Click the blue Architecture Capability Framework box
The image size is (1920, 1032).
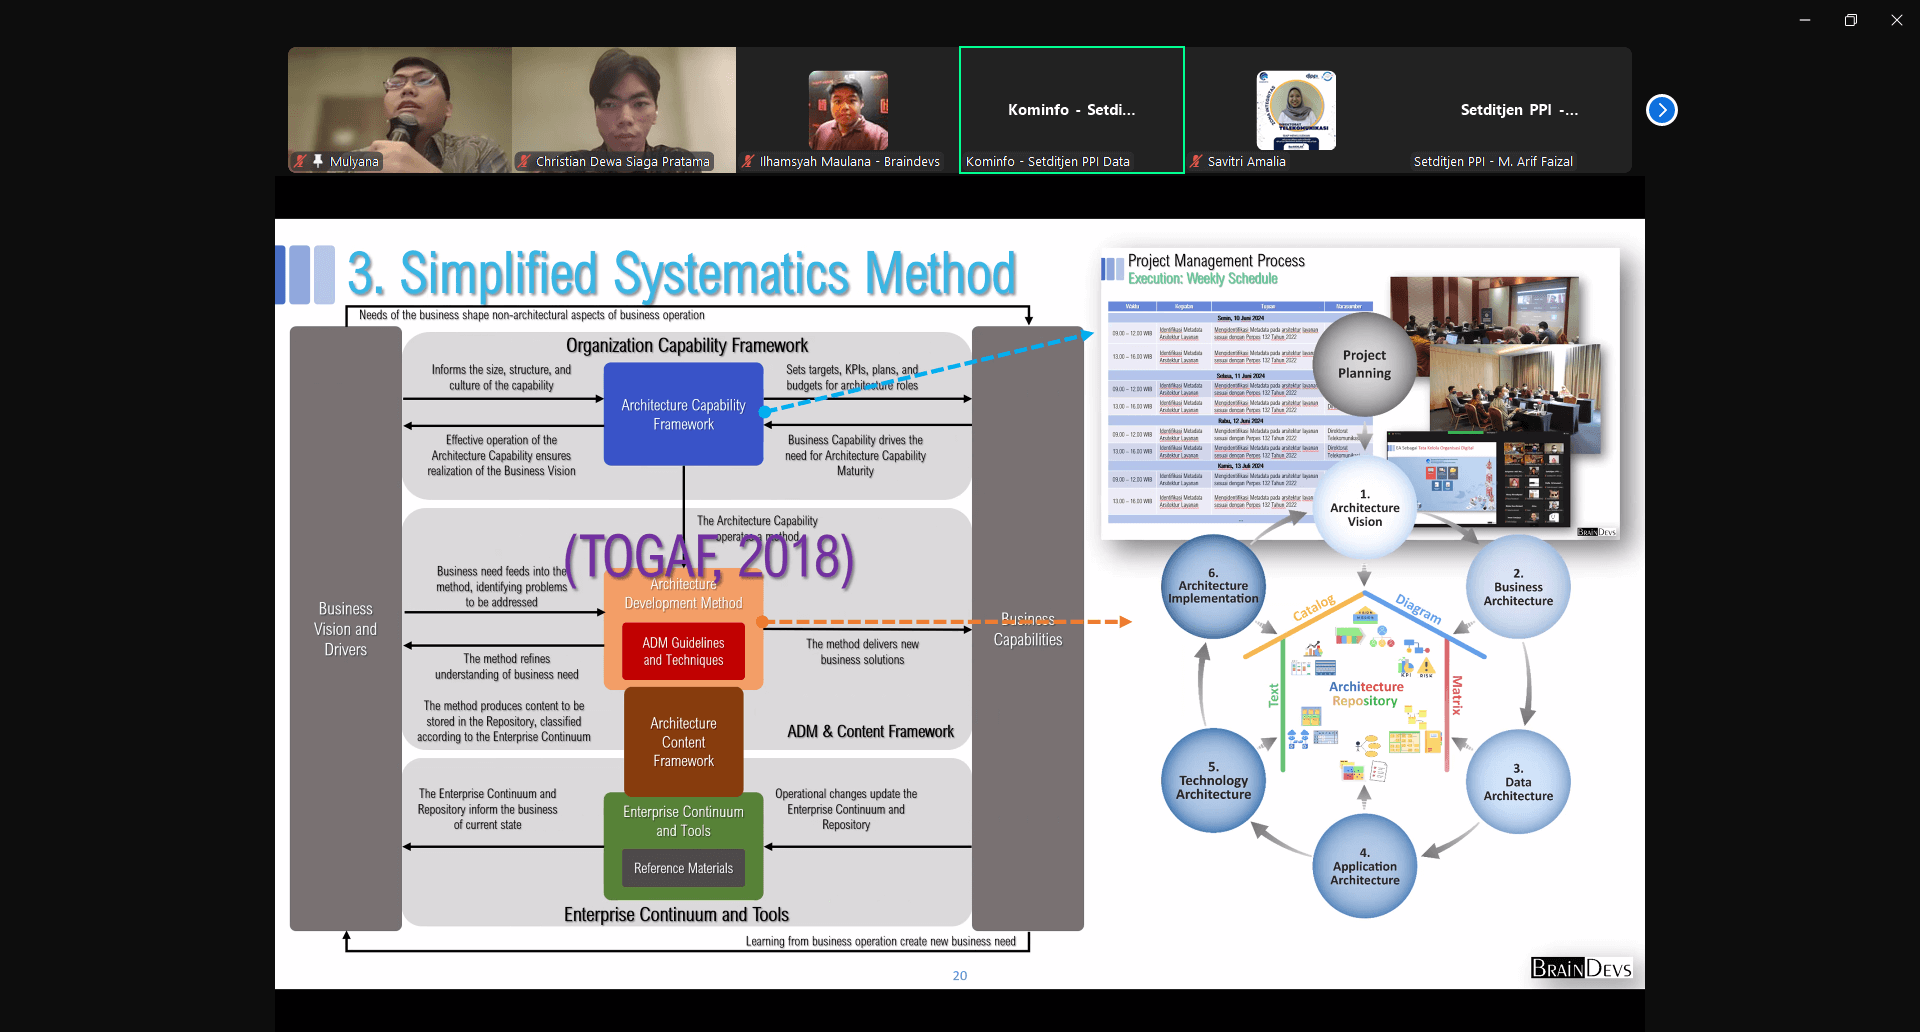[x=683, y=415]
